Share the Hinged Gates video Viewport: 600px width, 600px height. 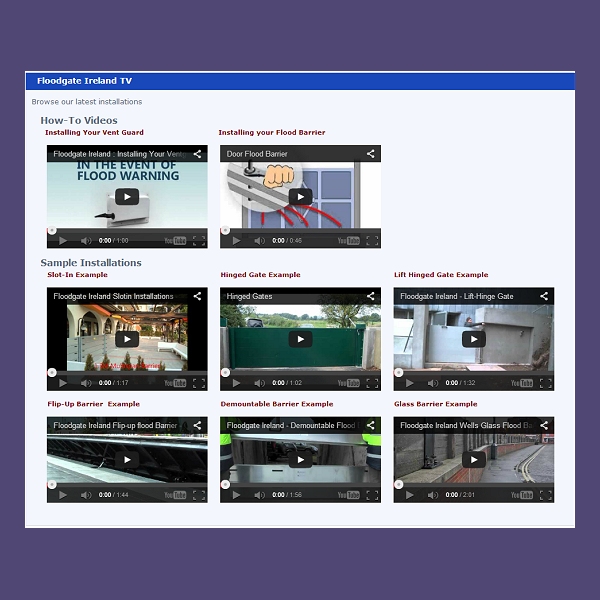(x=370, y=296)
